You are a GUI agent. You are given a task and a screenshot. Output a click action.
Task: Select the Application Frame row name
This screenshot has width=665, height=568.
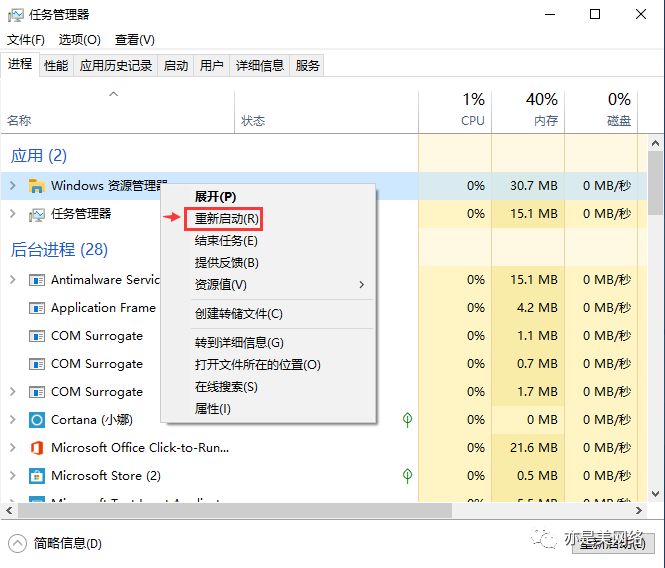tap(103, 308)
